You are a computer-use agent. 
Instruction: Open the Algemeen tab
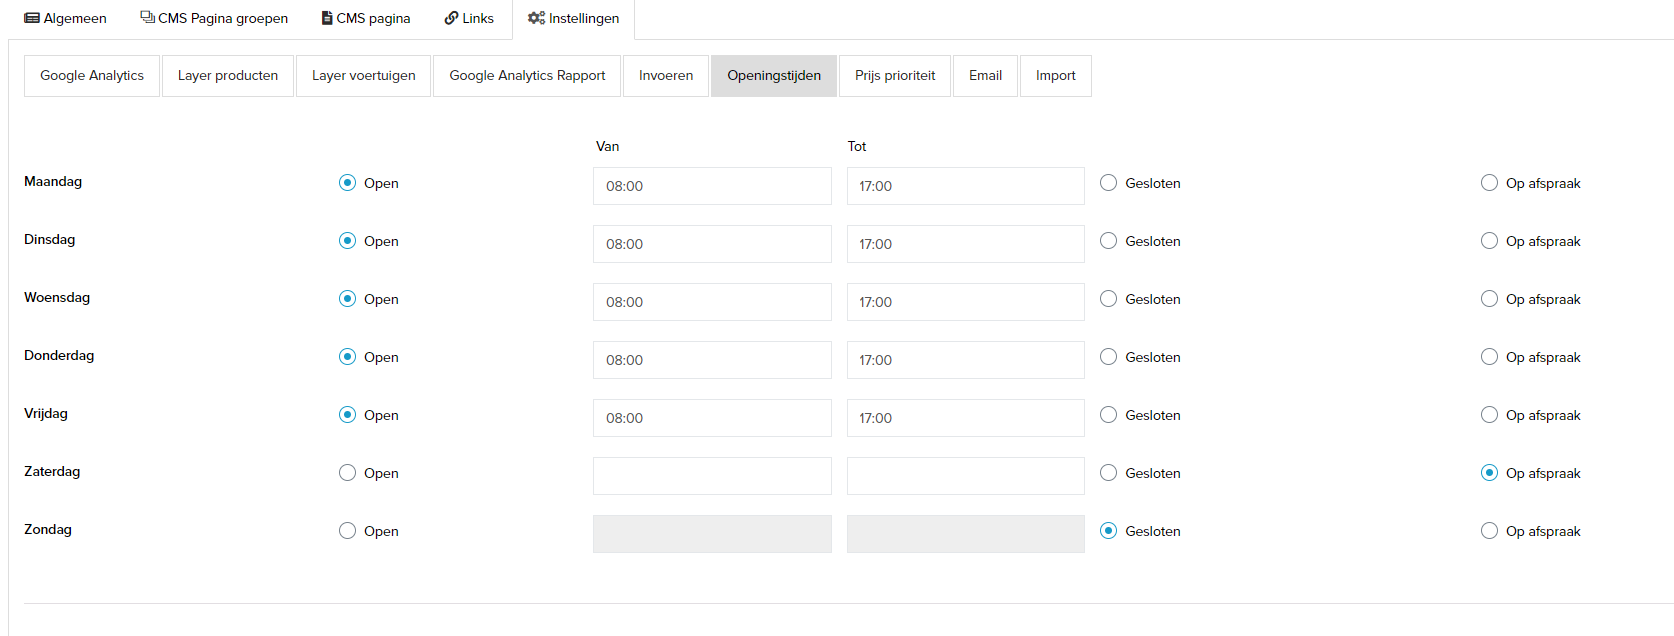pos(66,18)
